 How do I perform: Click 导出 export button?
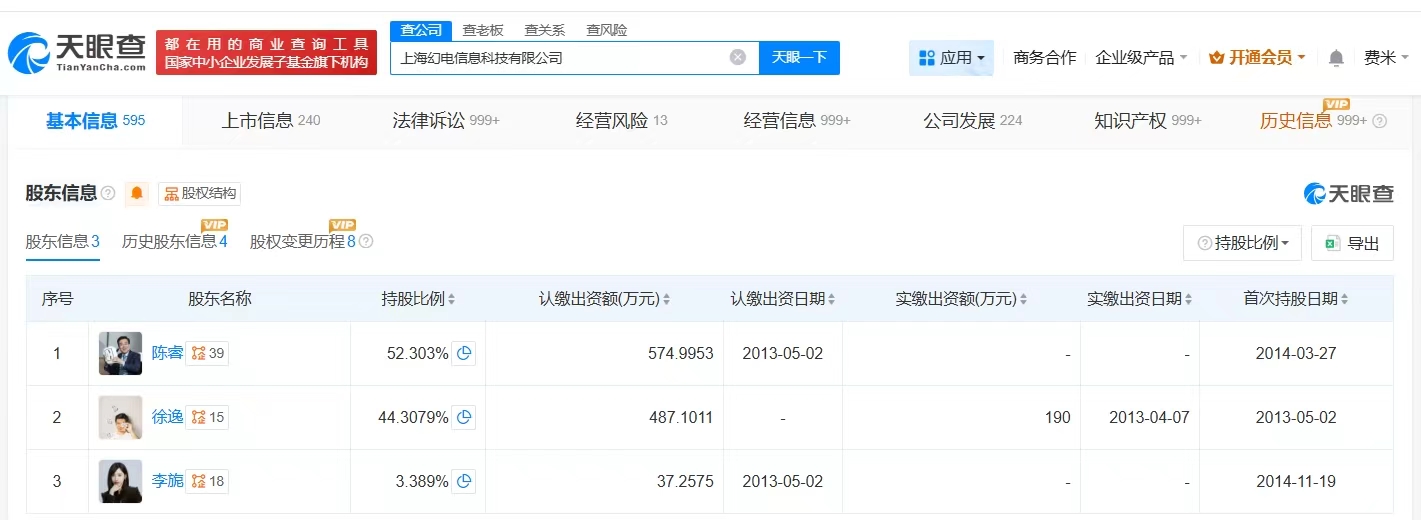(1353, 243)
